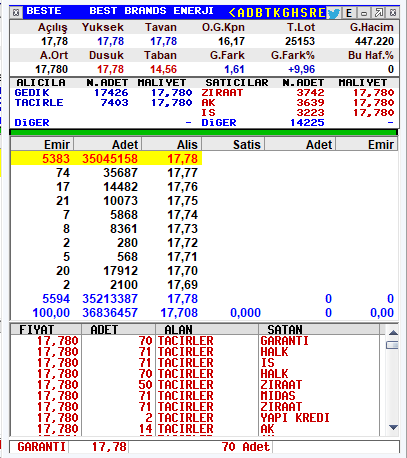The width and height of the screenshot is (407, 458).
Task: Select quantity 35687 in depth table
Action: point(120,173)
